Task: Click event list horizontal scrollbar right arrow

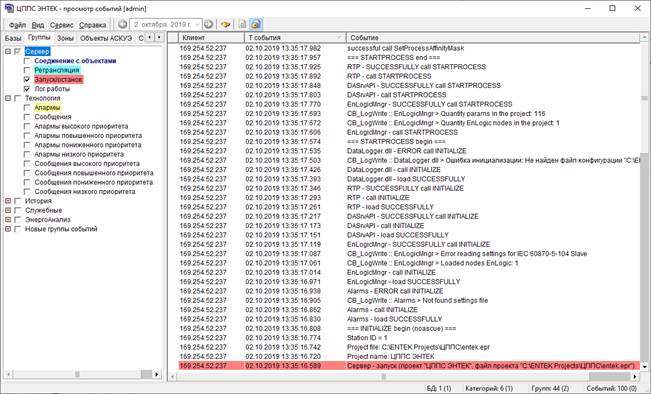Action: (635, 377)
